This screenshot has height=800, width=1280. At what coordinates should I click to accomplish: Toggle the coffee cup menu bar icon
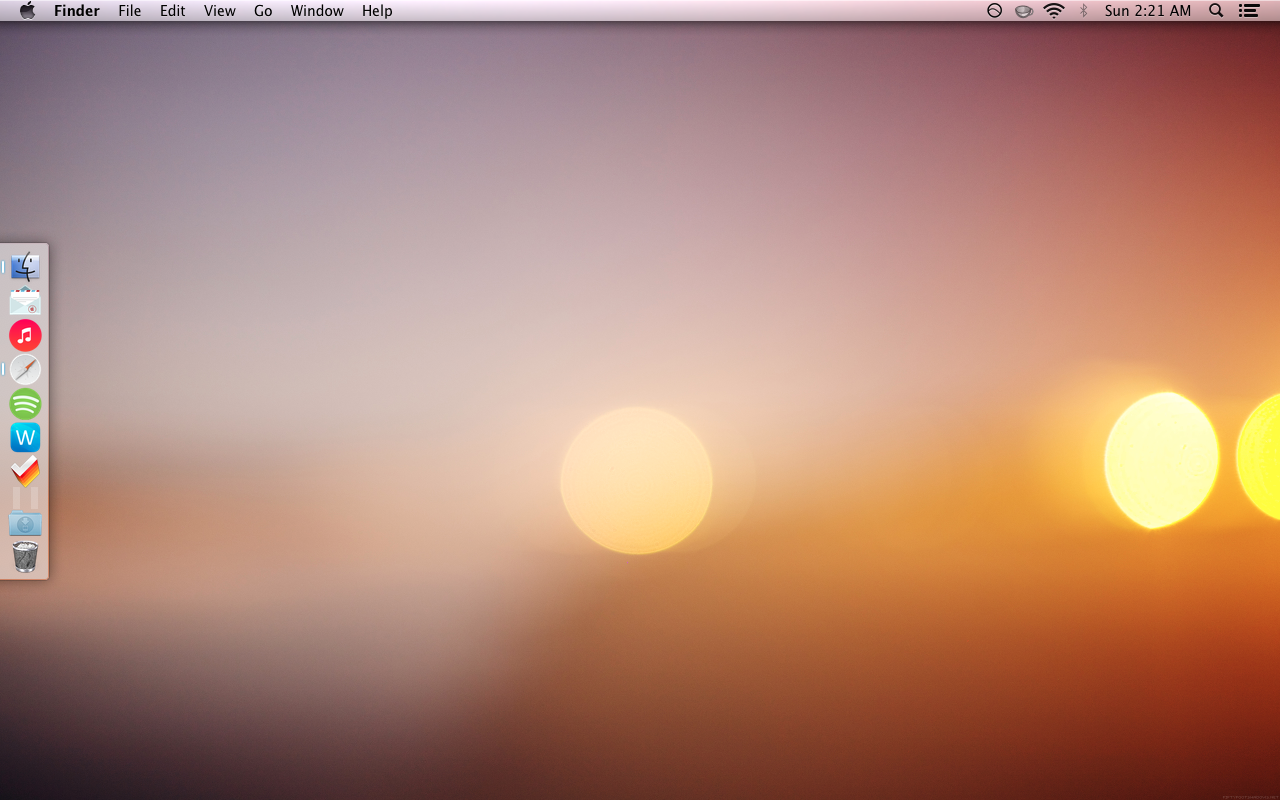[1024, 11]
